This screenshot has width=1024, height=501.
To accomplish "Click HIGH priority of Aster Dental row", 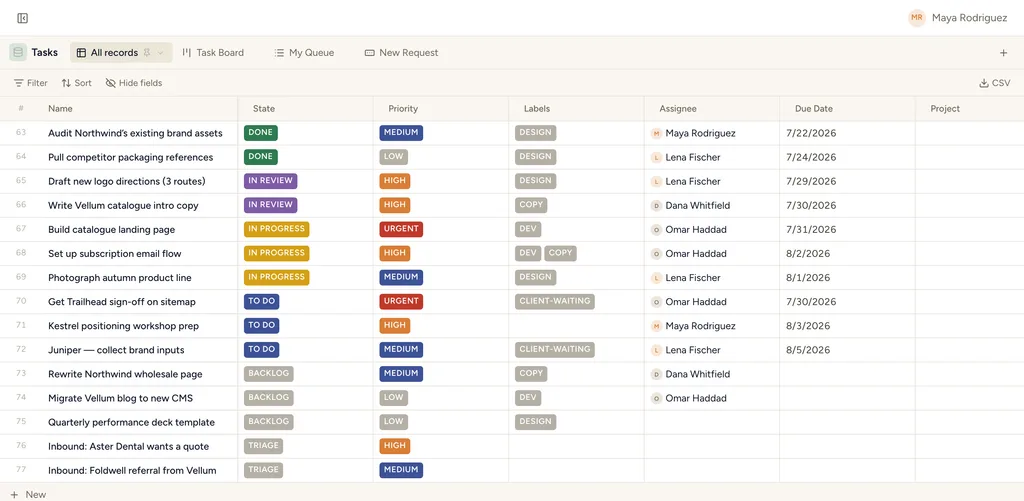I will pos(394,446).
